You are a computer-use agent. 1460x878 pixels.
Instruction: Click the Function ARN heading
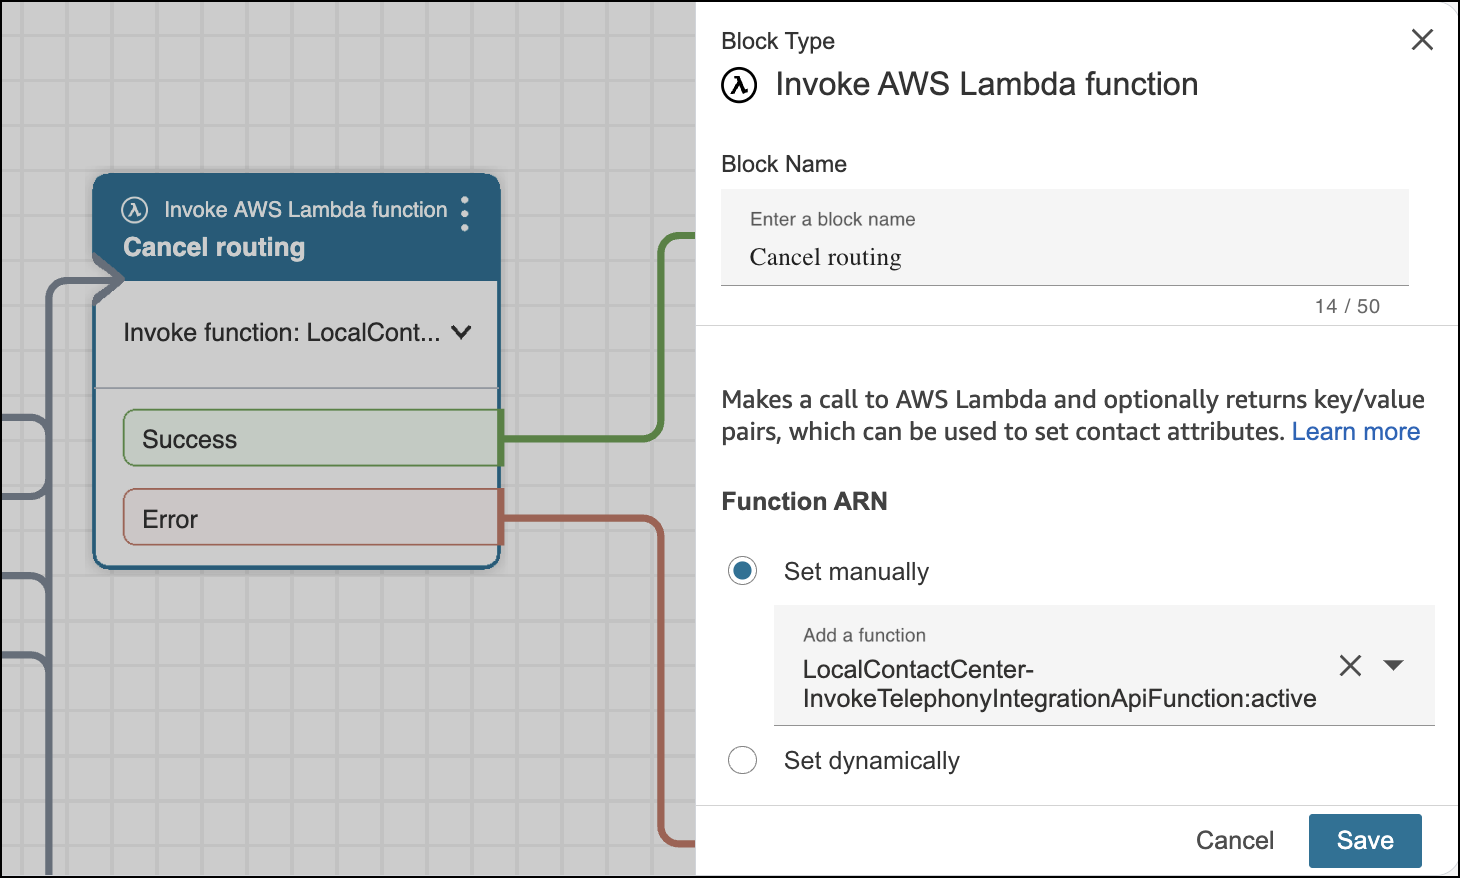805,501
